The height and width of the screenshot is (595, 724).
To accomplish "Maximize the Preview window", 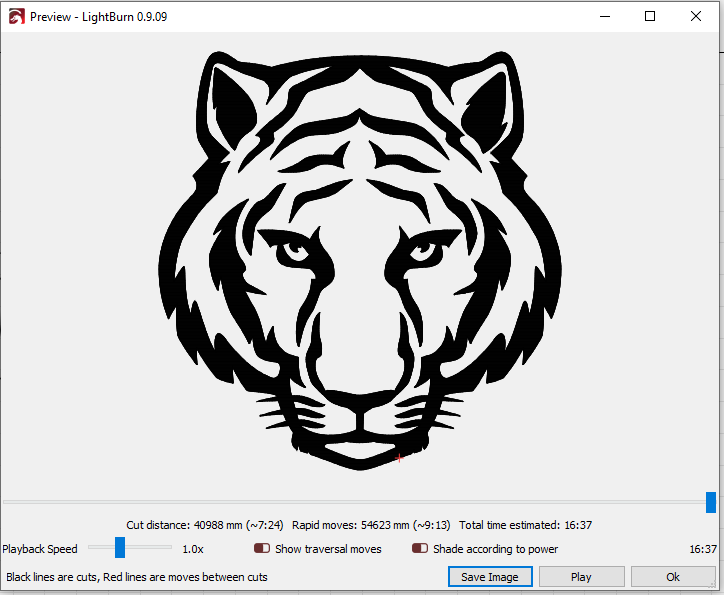I will click(650, 16).
